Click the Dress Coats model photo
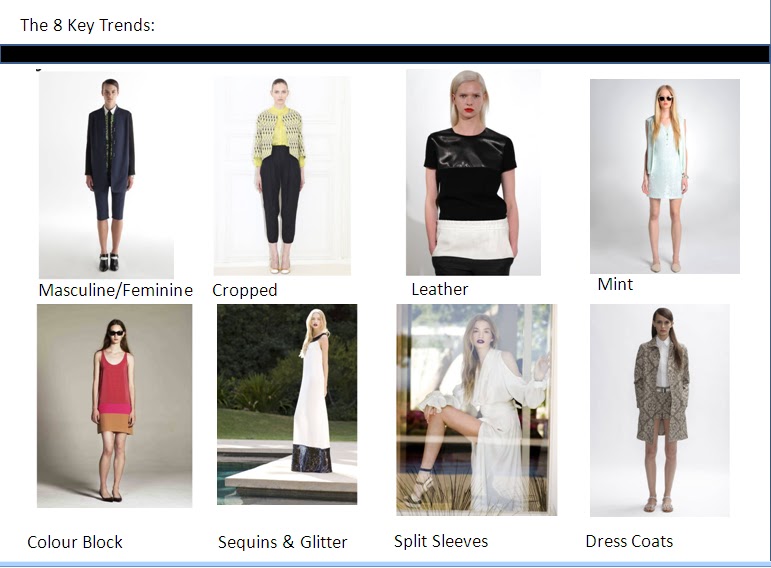 coord(660,410)
